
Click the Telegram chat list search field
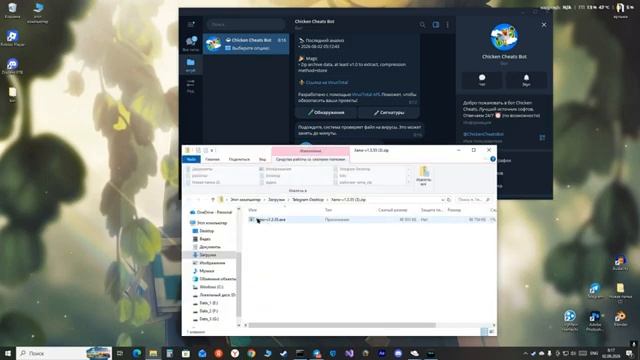tap(246, 24)
